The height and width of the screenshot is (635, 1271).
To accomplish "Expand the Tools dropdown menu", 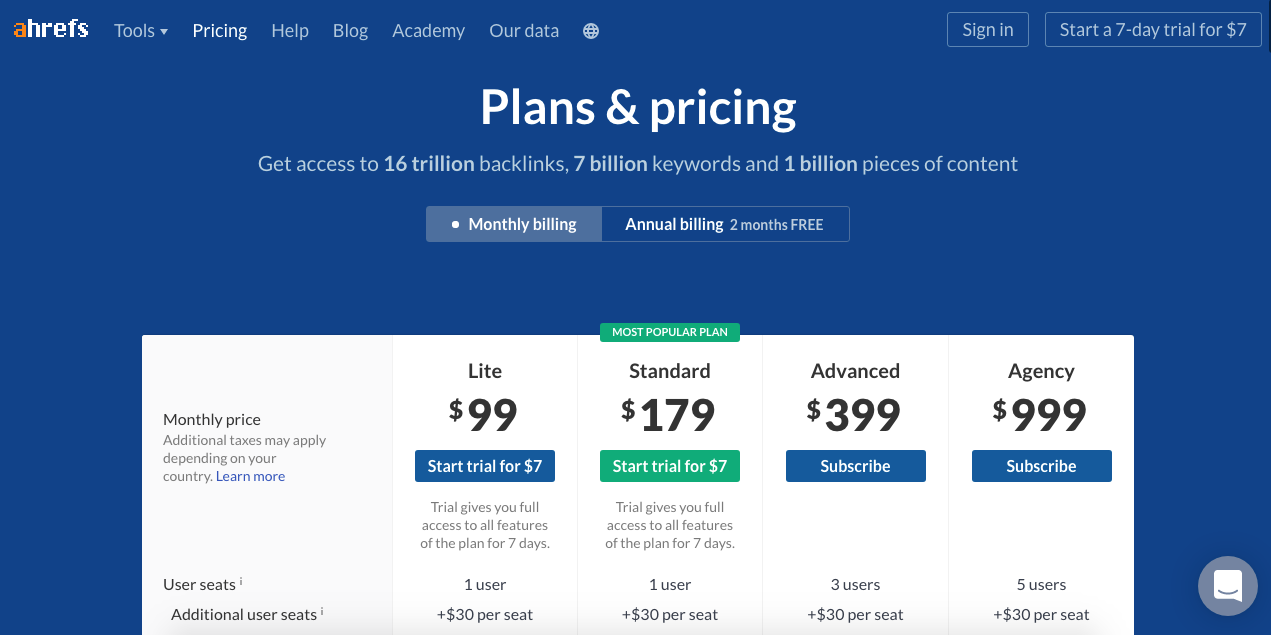I will 141,31.
